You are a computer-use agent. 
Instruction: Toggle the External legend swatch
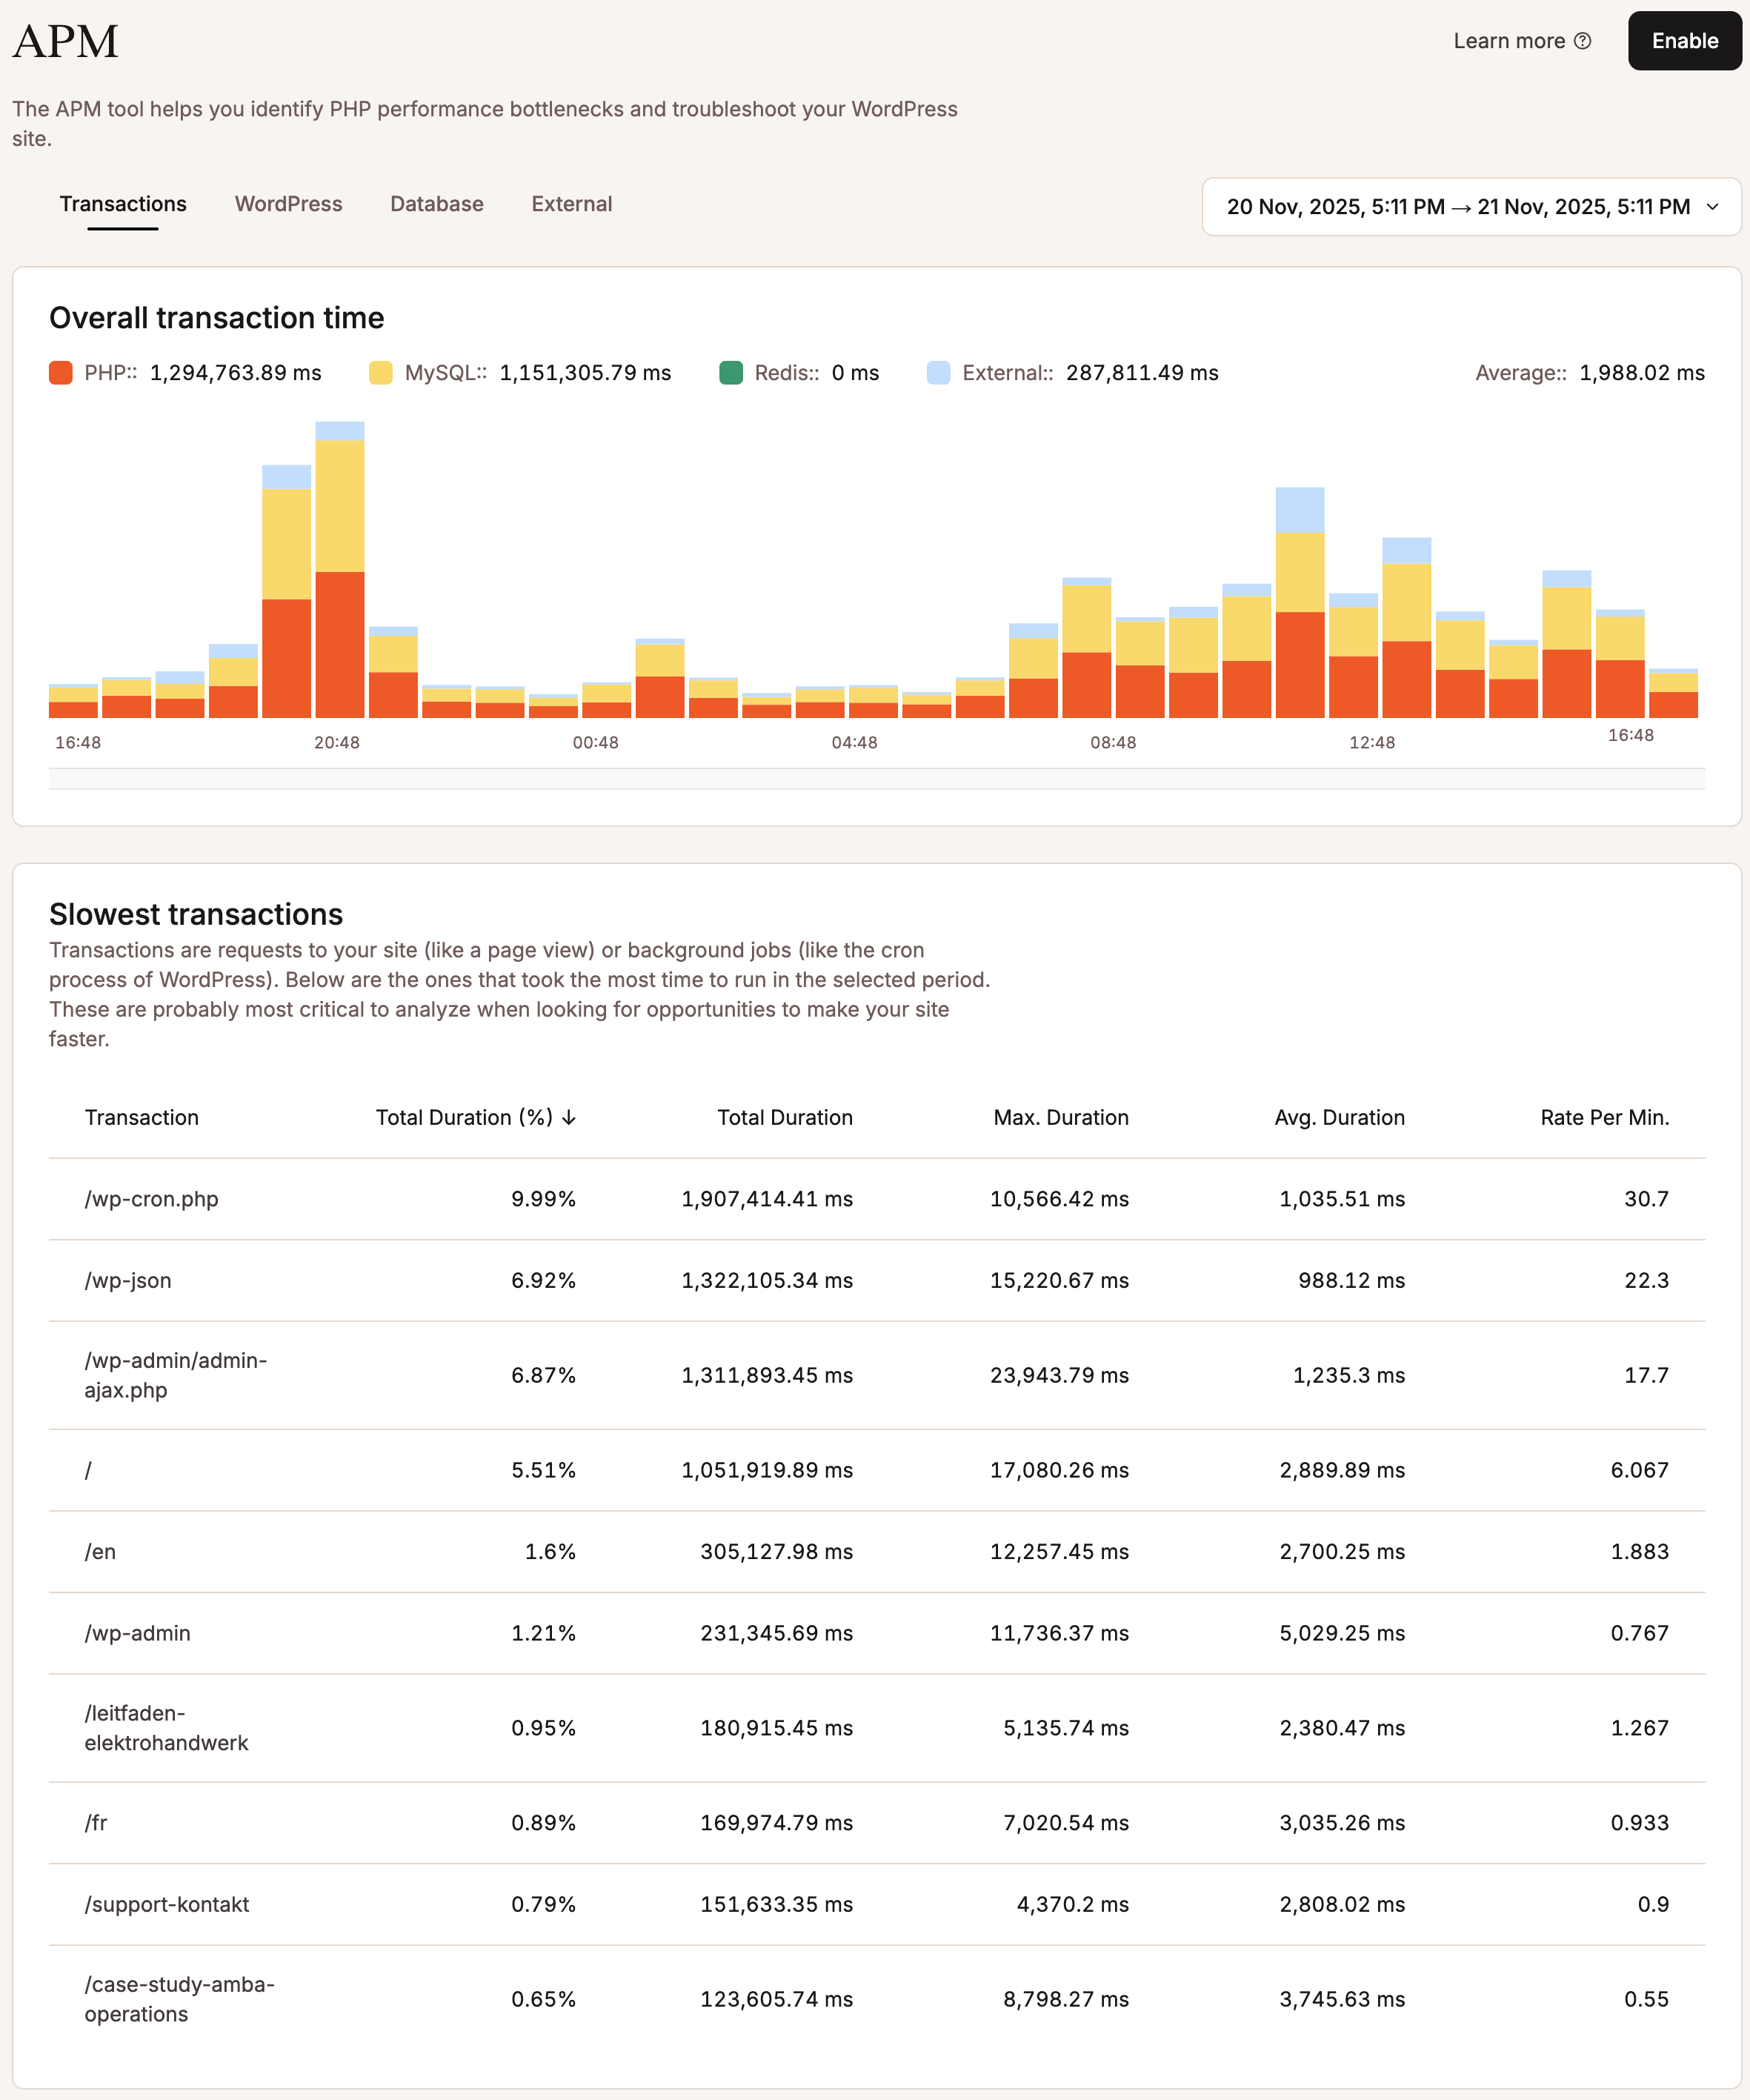(x=938, y=373)
